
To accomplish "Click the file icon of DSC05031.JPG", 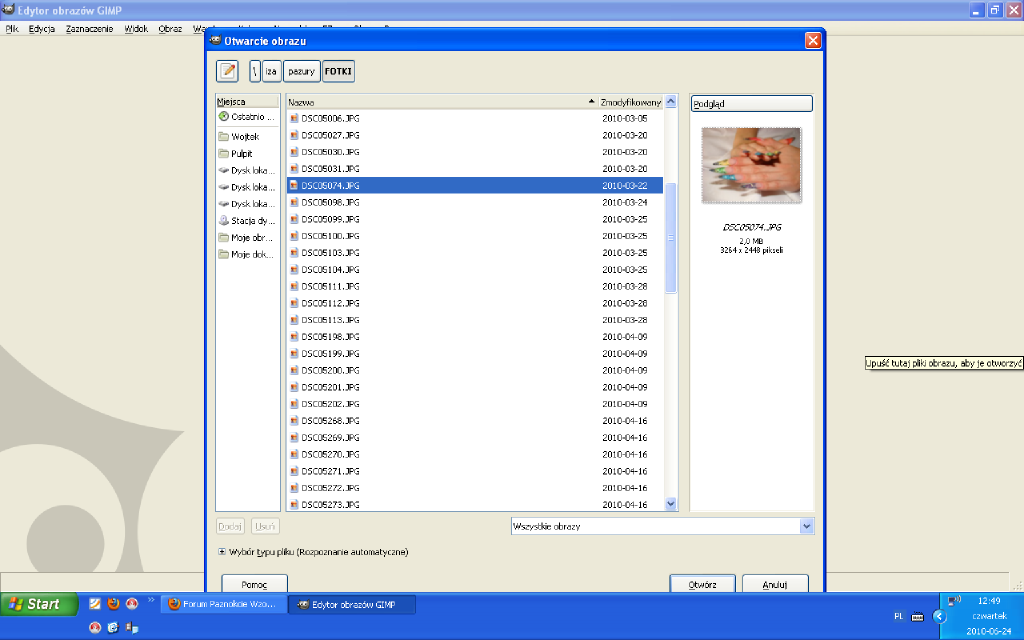I will point(294,168).
